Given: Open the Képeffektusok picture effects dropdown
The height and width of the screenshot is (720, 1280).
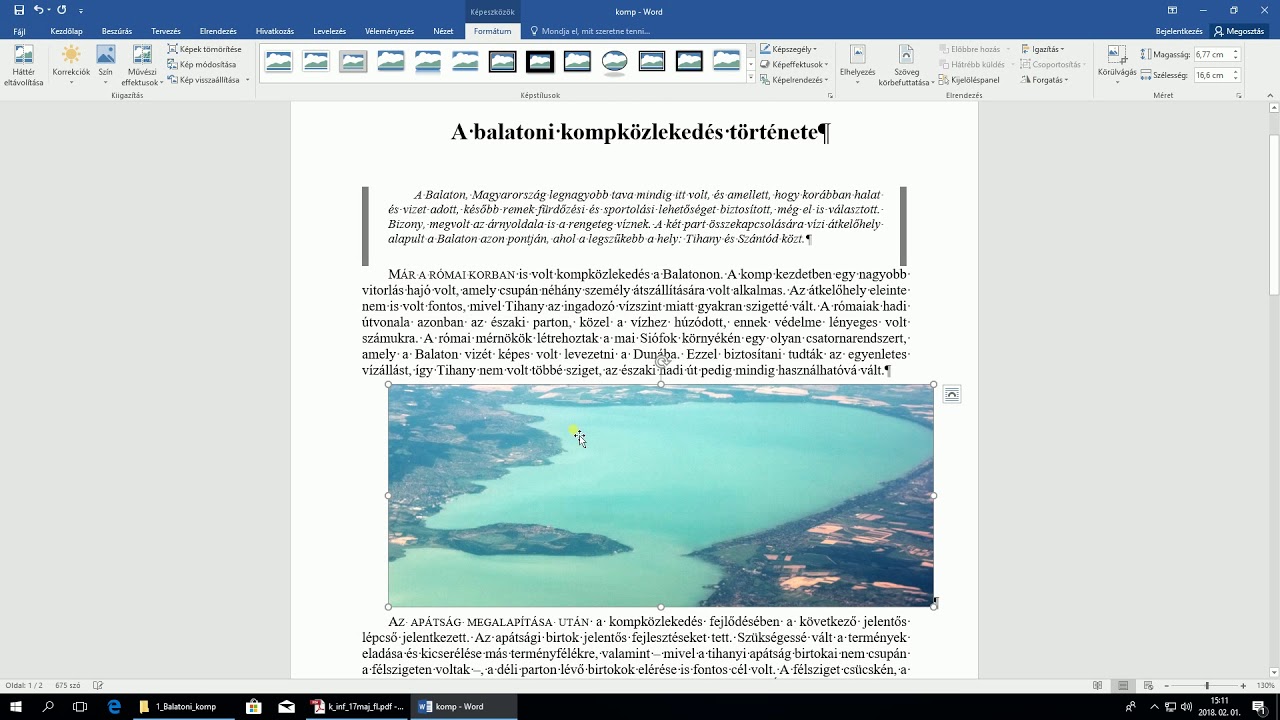Looking at the screenshot, I should 792,64.
